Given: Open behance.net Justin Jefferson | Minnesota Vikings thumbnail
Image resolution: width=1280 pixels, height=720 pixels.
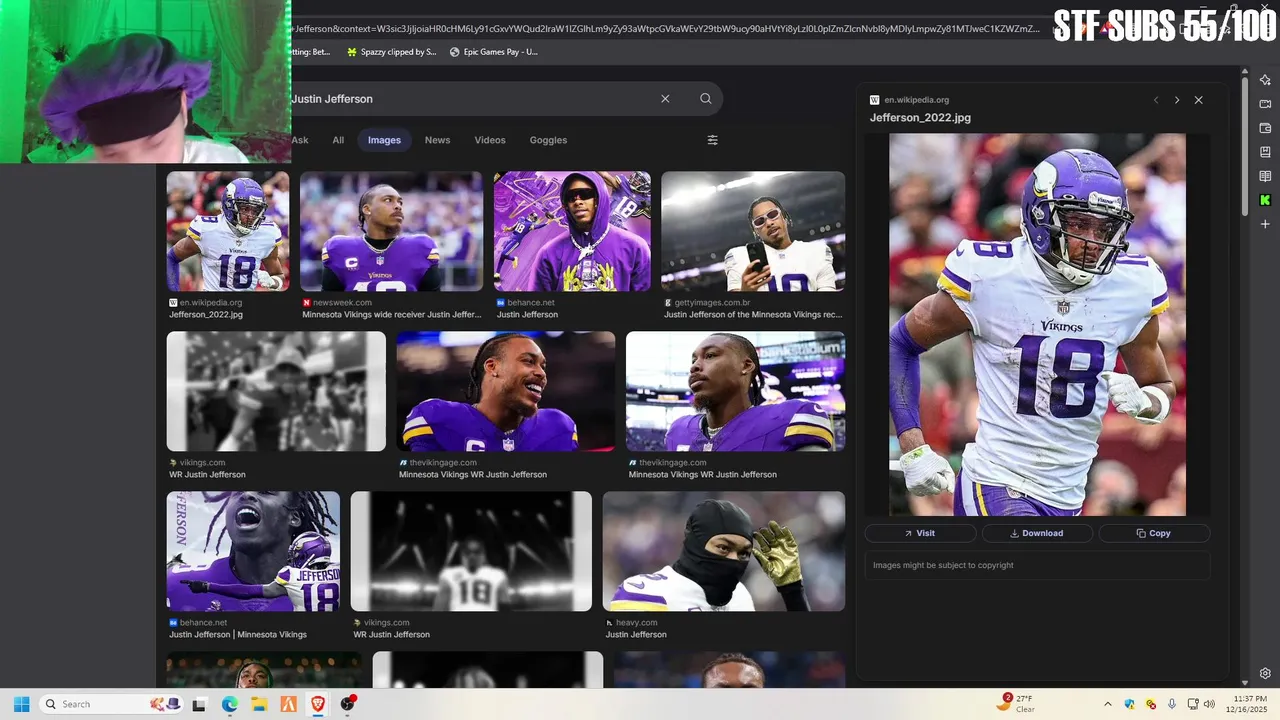Looking at the screenshot, I should tap(253, 551).
